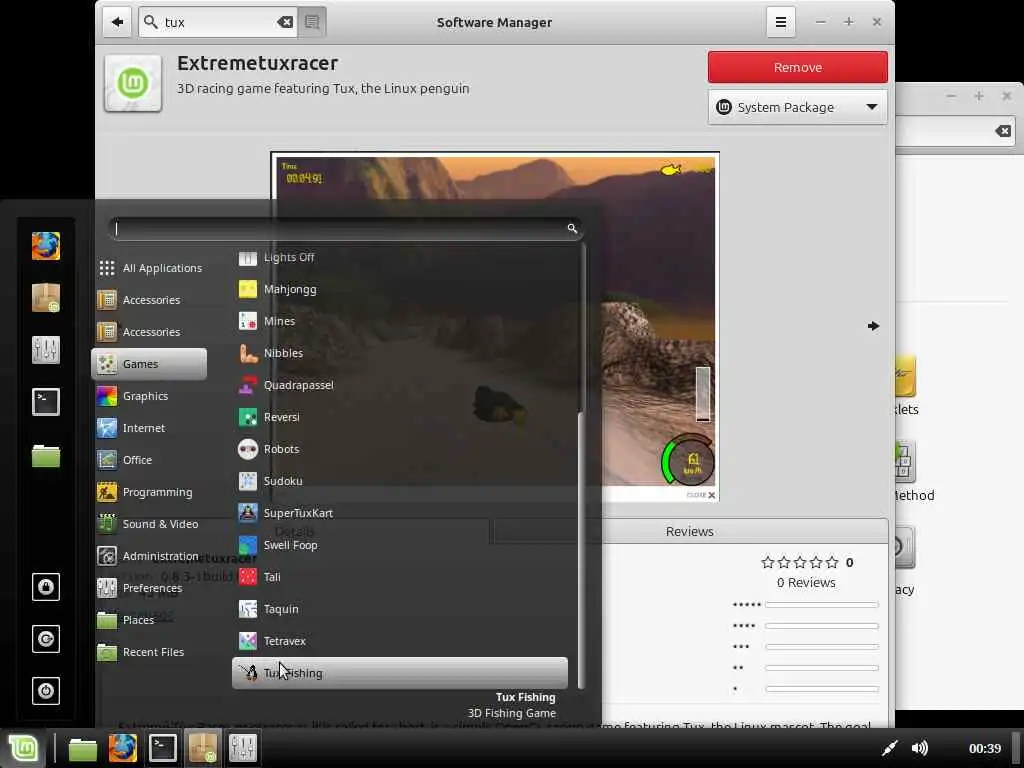
Task: Open System Settings from the menu favorites sidebar
Action: tap(46, 350)
